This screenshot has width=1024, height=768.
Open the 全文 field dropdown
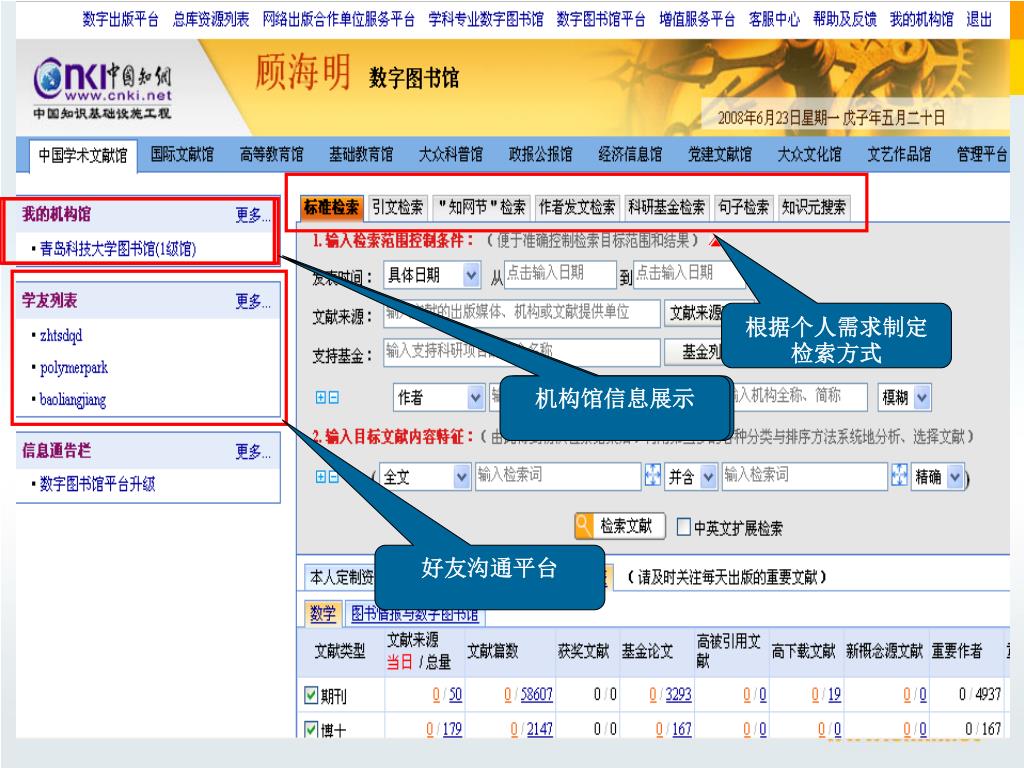tap(461, 477)
